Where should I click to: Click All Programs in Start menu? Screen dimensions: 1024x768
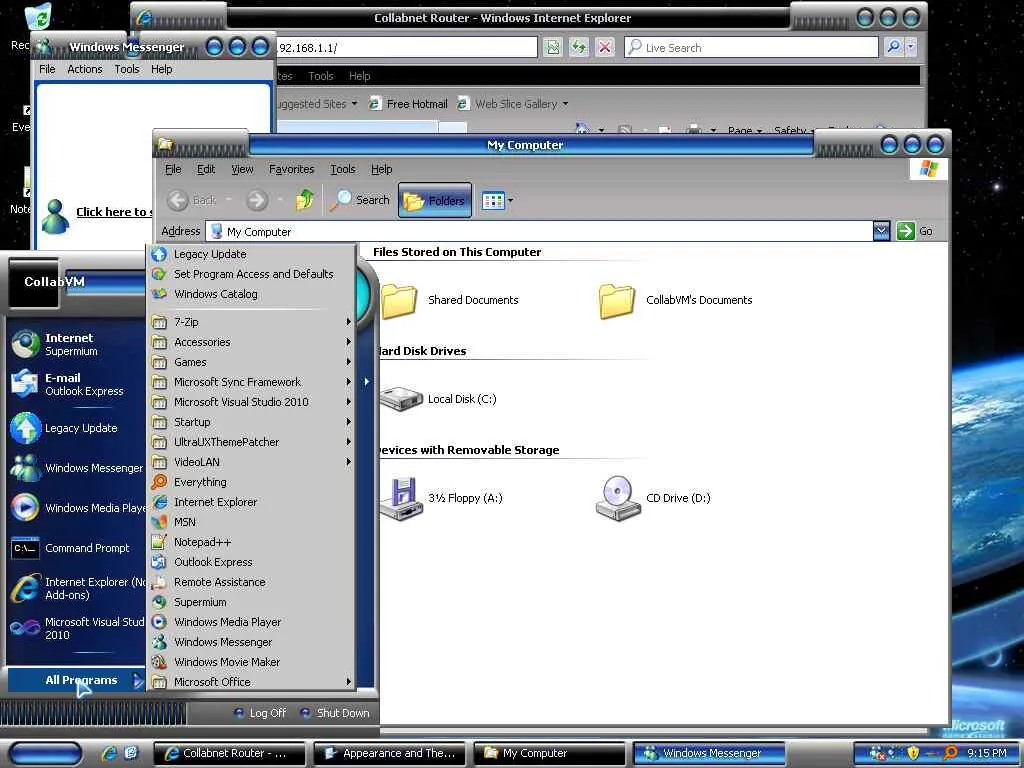click(76, 680)
